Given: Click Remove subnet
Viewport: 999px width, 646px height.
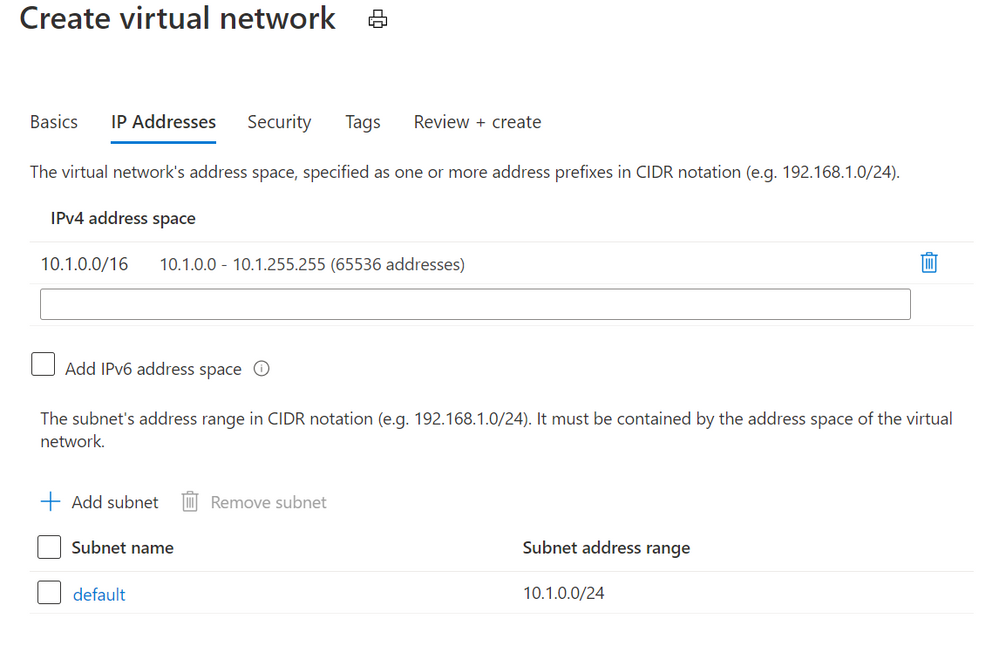Looking at the screenshot, I should pyautogui.click(x=267, y=501).
